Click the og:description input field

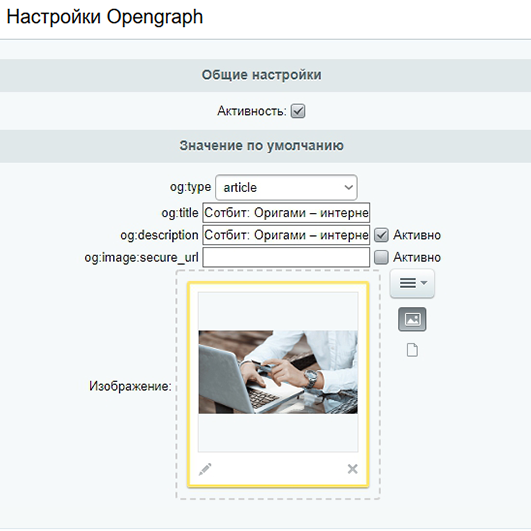tap(286, 235)
